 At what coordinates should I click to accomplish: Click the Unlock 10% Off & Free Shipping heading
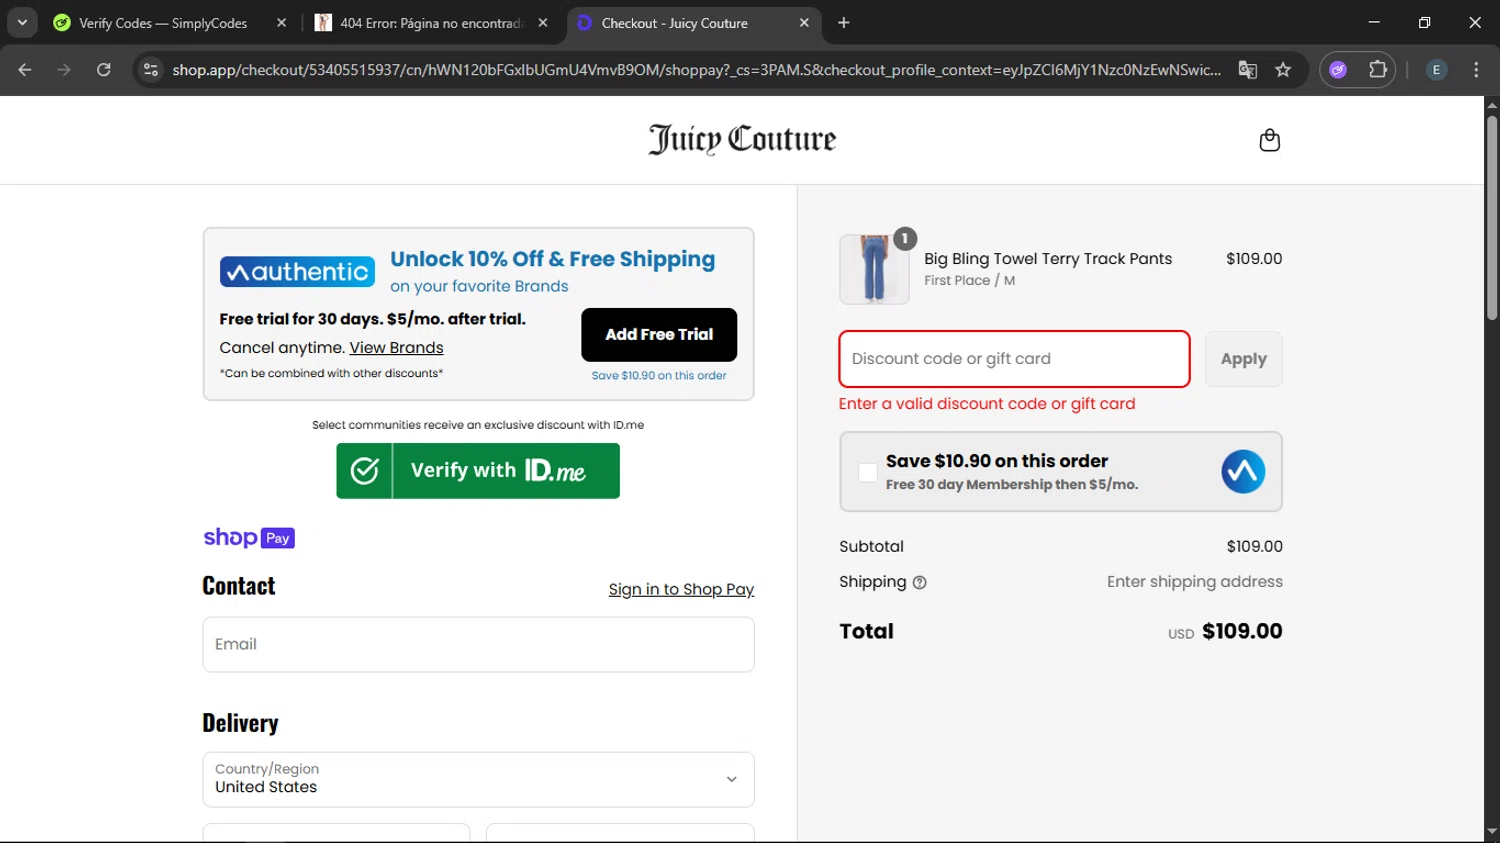coord(552,259)
